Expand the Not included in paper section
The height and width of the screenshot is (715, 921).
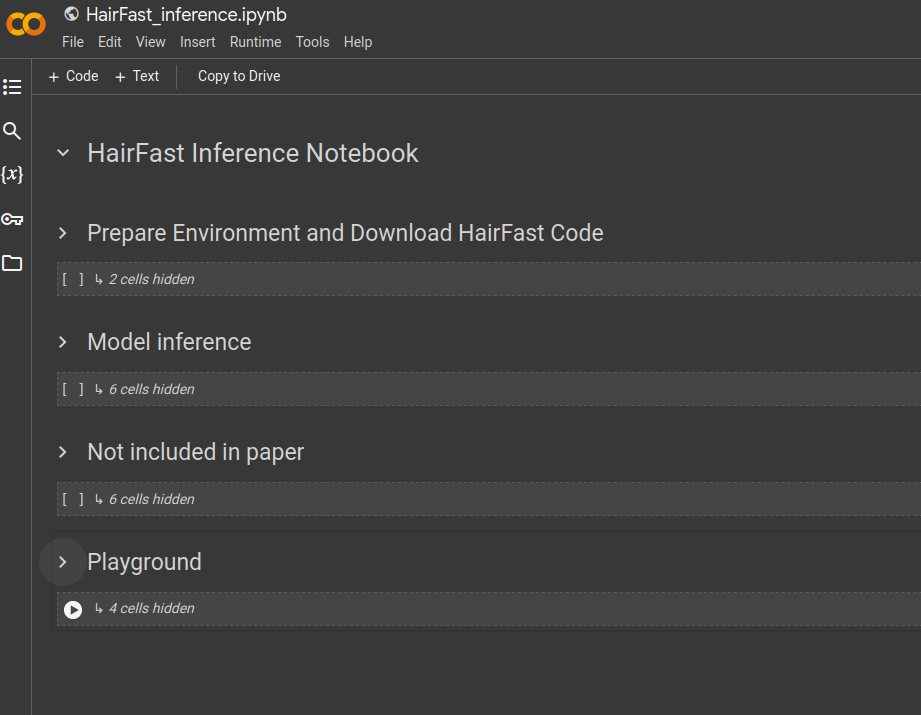63,452
